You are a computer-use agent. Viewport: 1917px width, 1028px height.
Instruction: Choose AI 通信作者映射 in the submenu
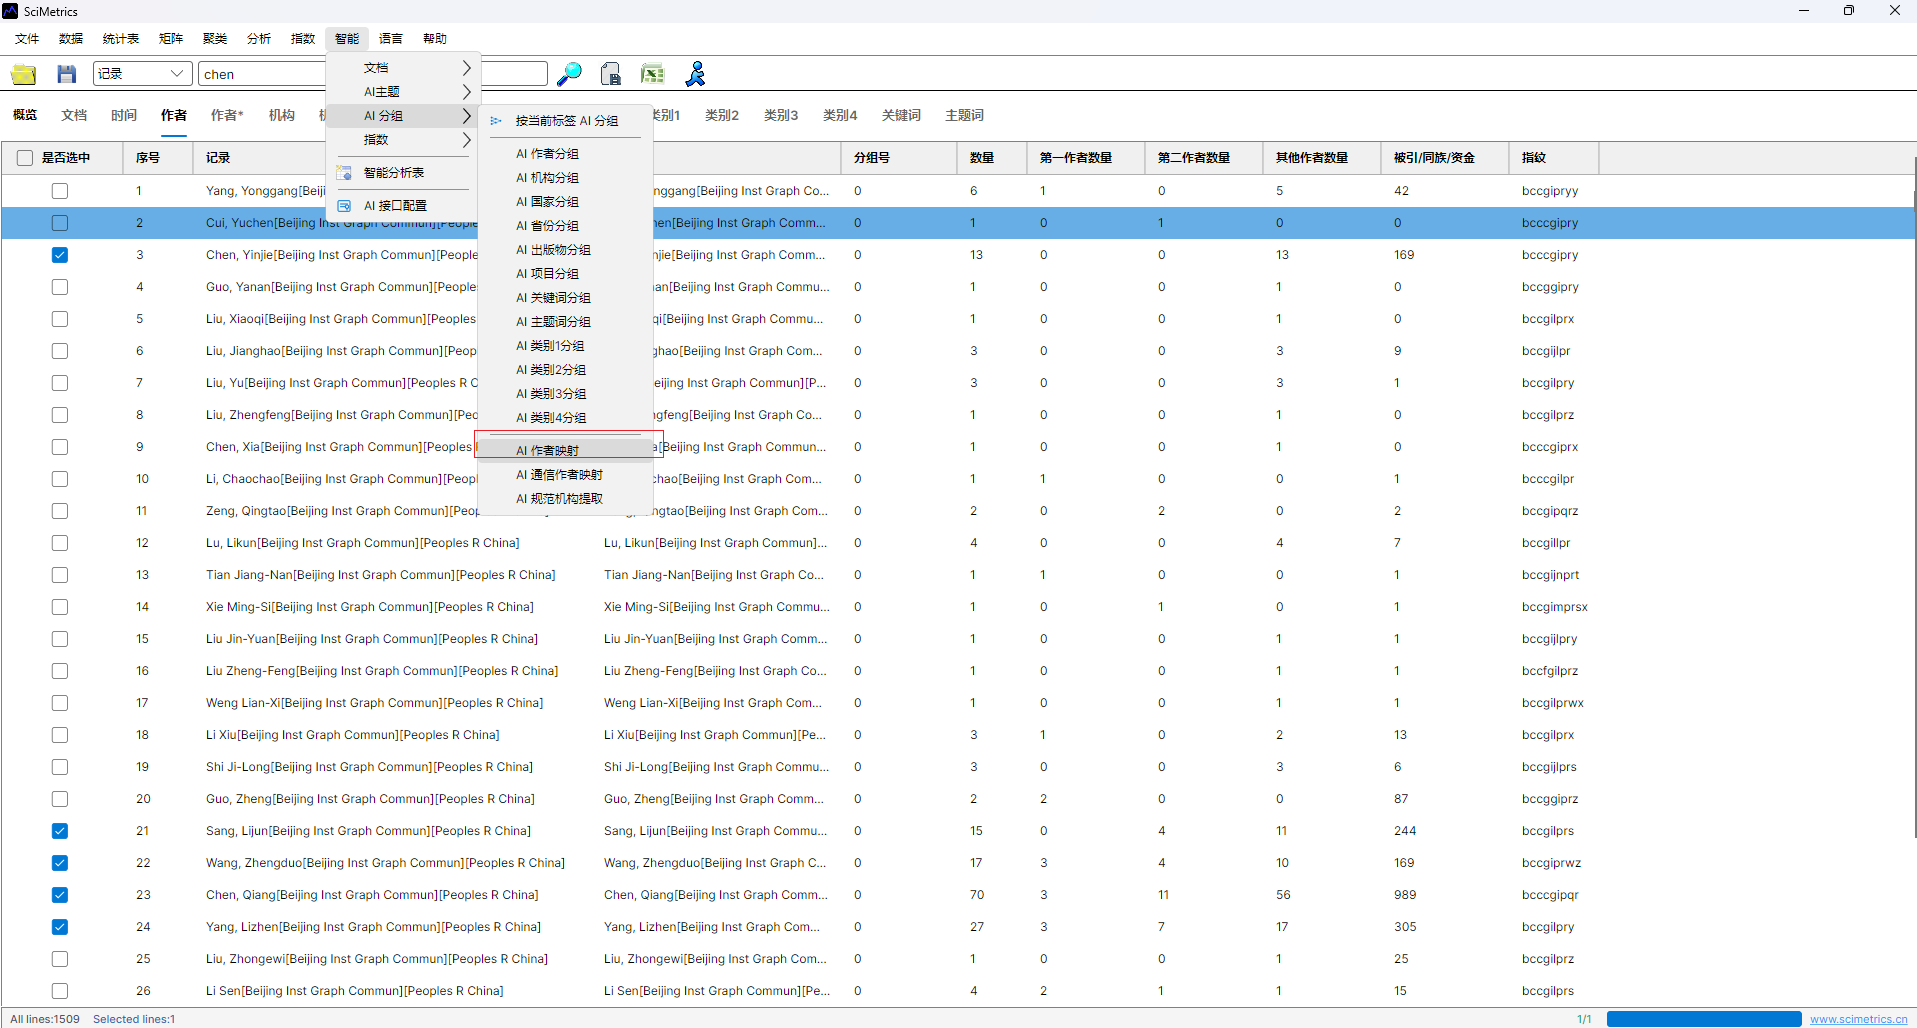566,475
